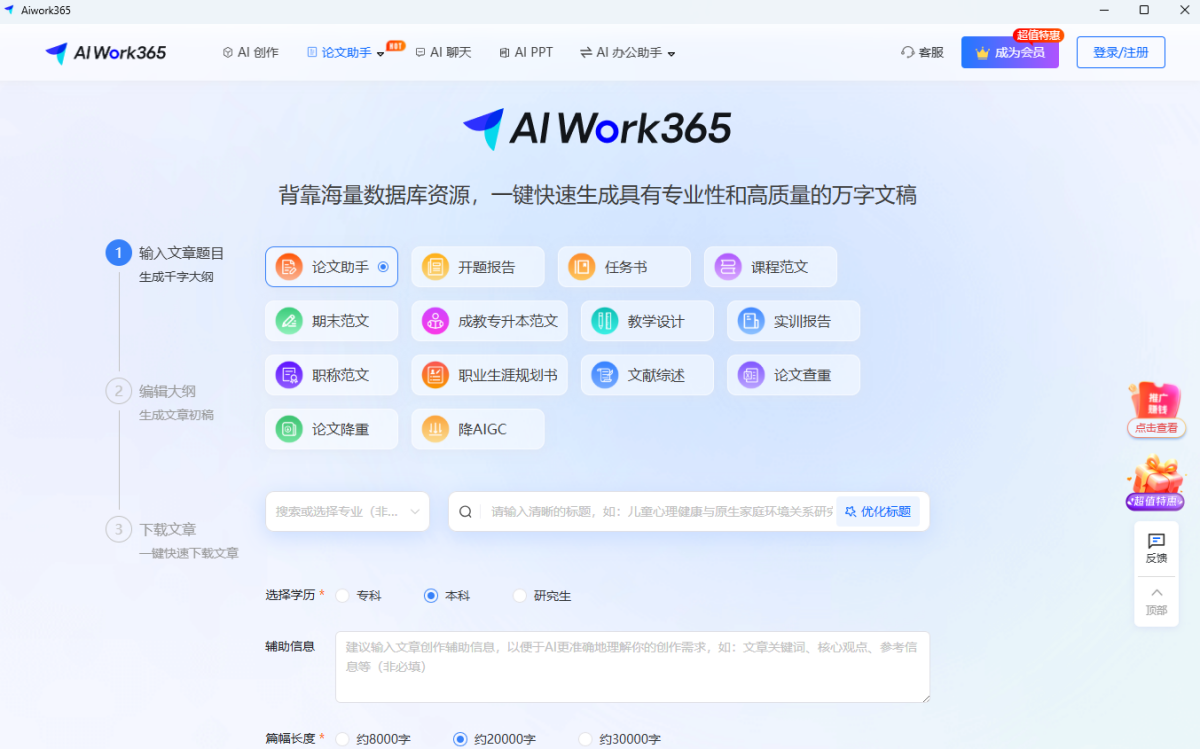1200x749 pixels.
Task: Click the 职称范文 purple card icon
Action: click(289, 375)
